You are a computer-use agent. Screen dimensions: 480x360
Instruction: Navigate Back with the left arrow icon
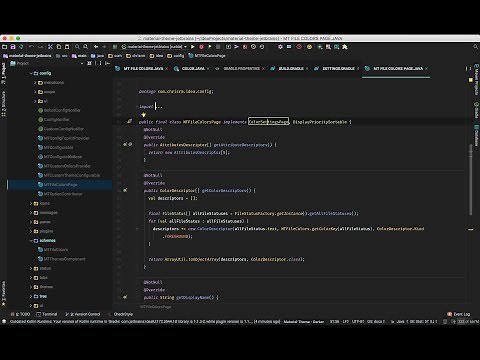[96, 47]
